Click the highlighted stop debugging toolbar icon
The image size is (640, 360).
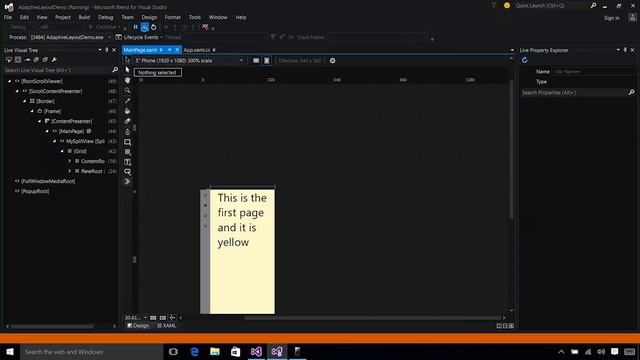(144, 27)
